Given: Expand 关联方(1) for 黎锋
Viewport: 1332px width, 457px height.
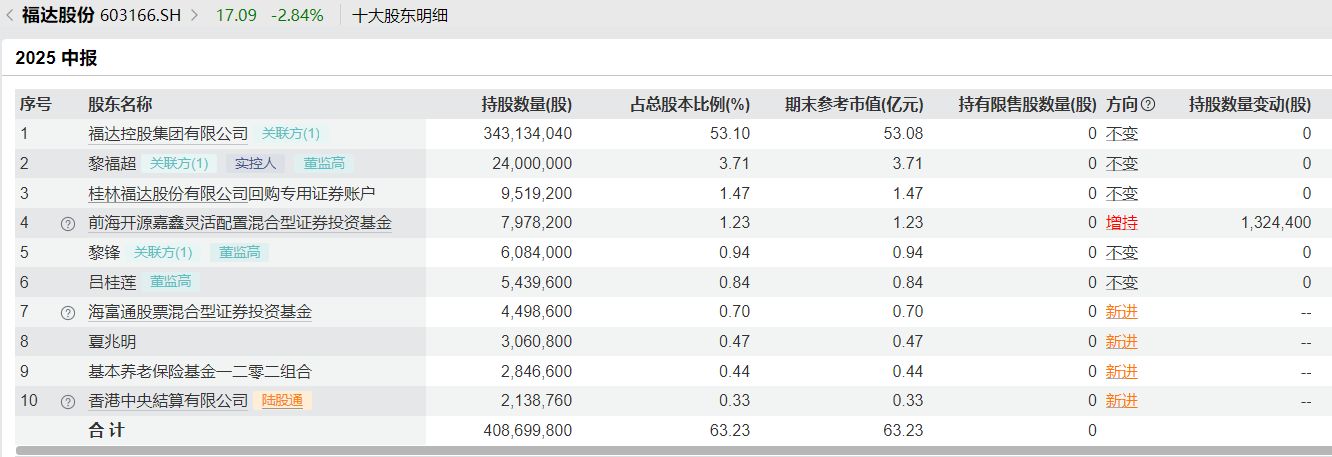Looking at the screenshot, I should pyautogui.click(x=163, y=253).
